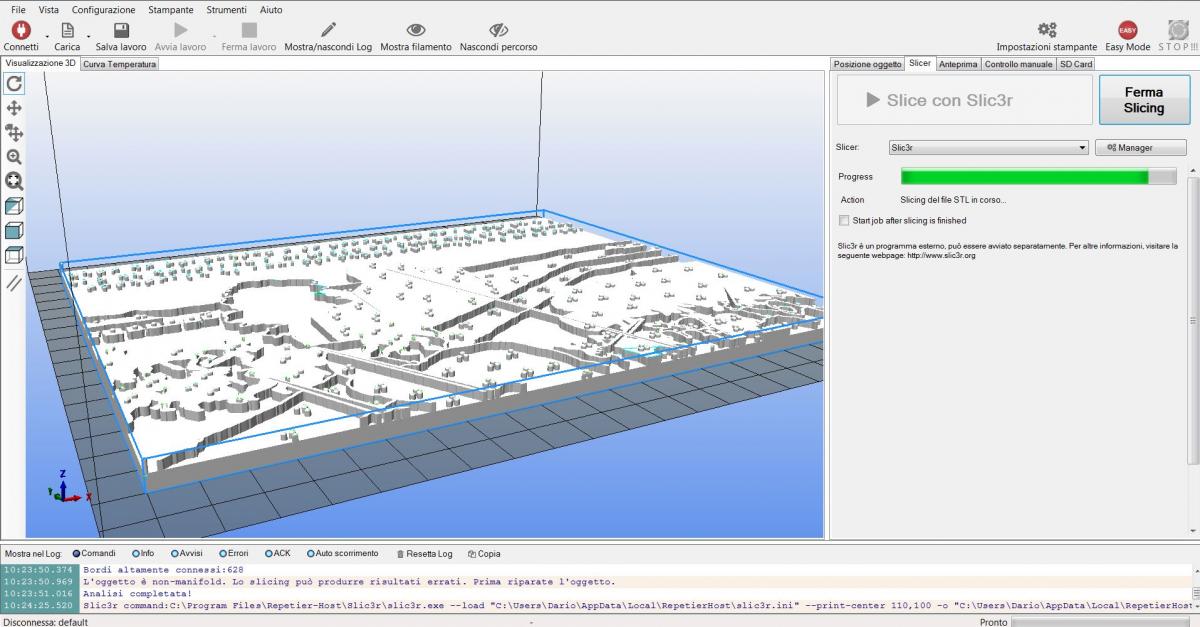Select the rotate view tool

click(x=14, y=84)
